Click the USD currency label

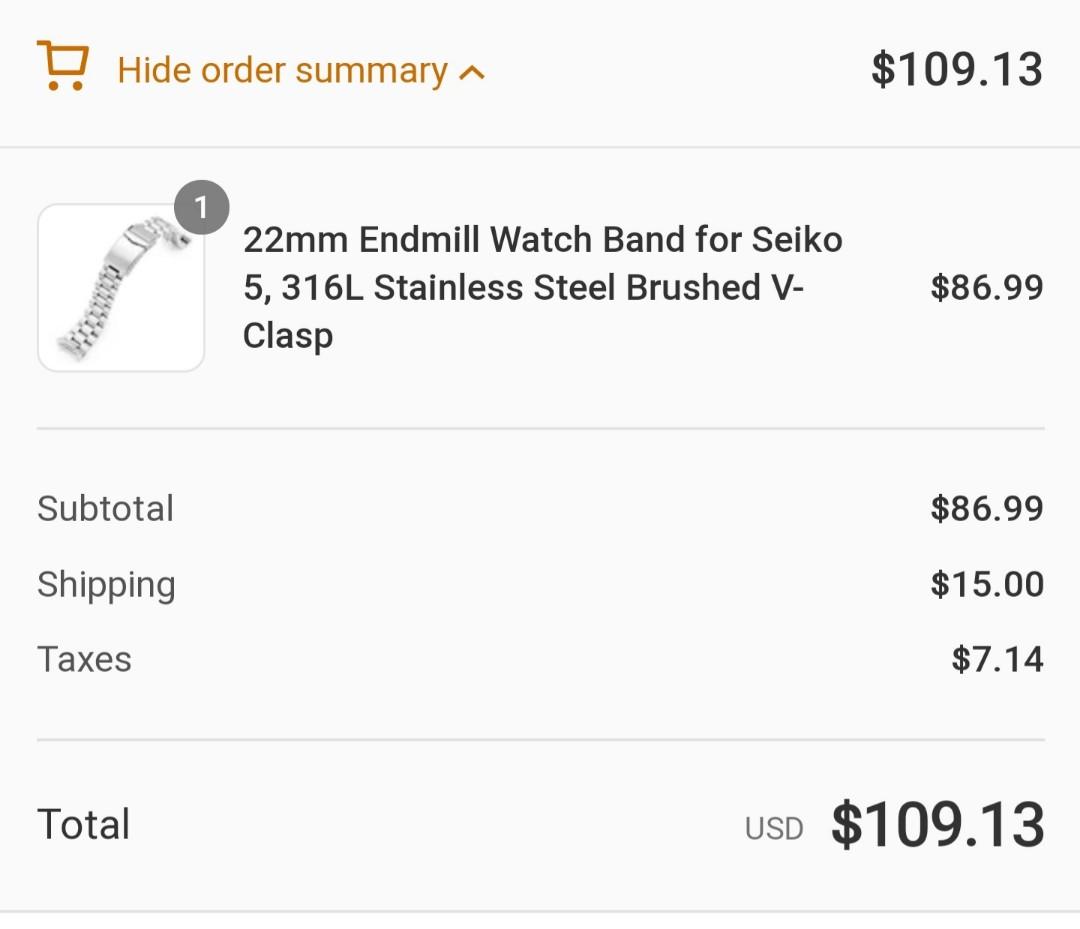point(774,827)
